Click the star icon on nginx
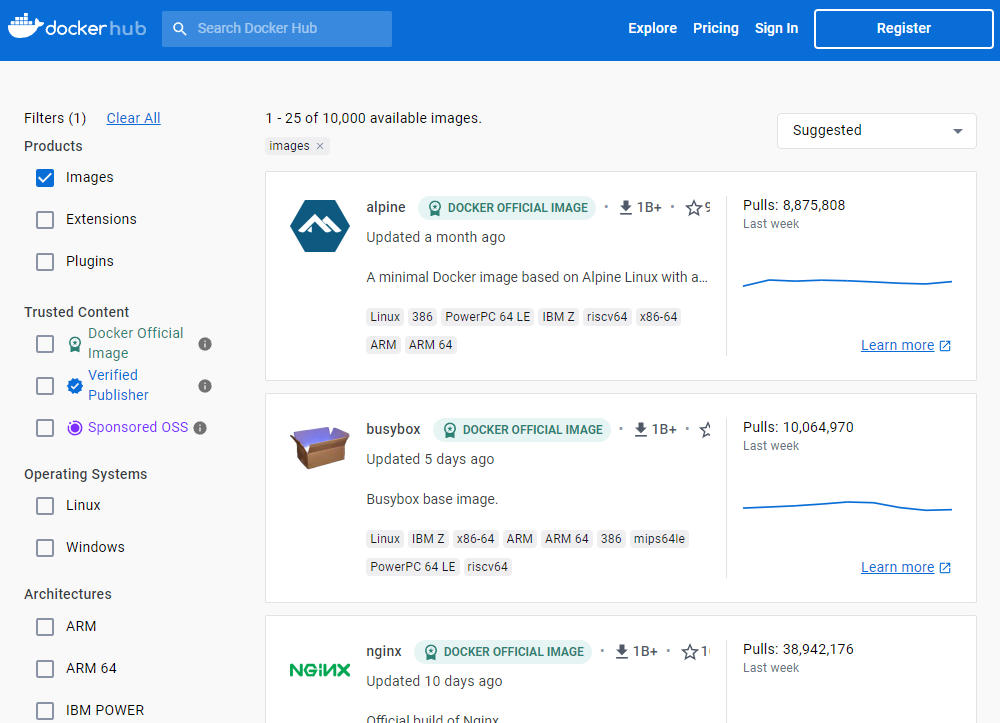Viewport: 1000px width, 723px height. [x=689, y=652]
